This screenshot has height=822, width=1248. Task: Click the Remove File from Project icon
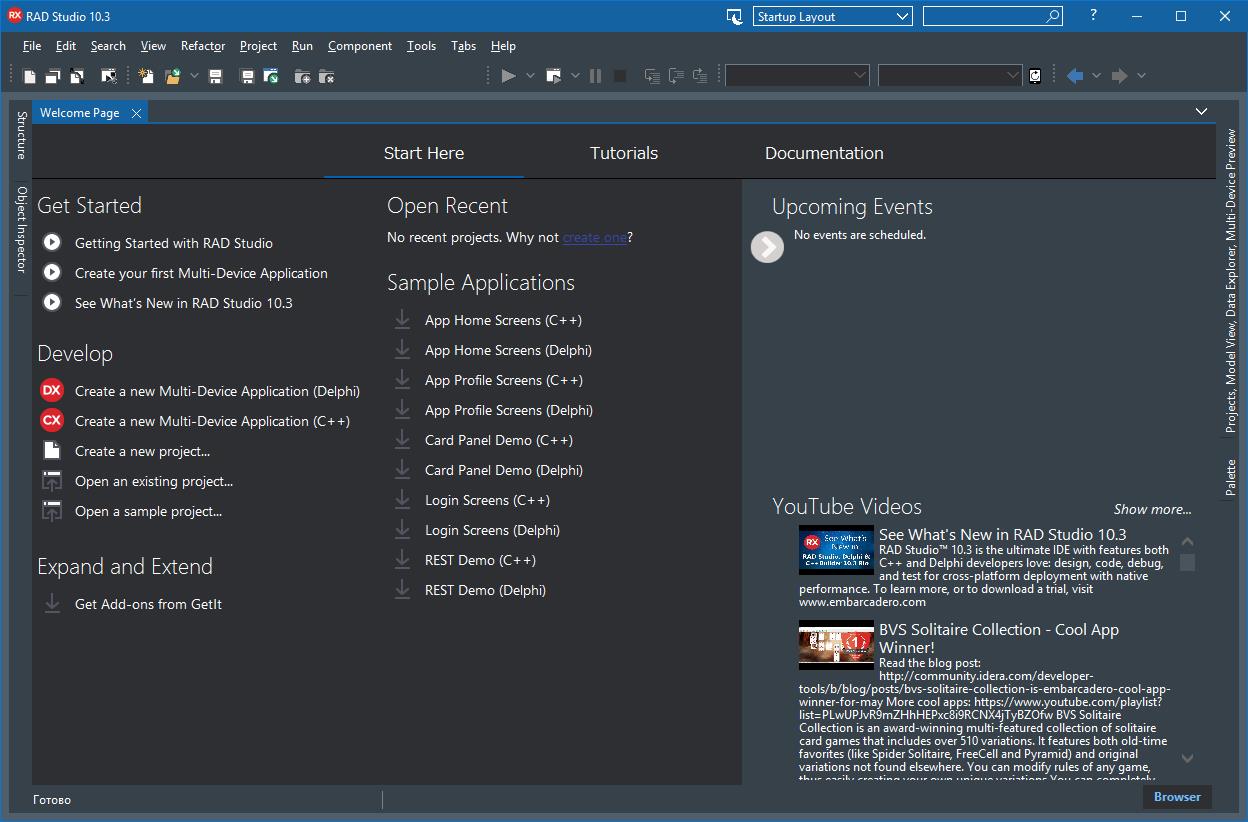326,76
